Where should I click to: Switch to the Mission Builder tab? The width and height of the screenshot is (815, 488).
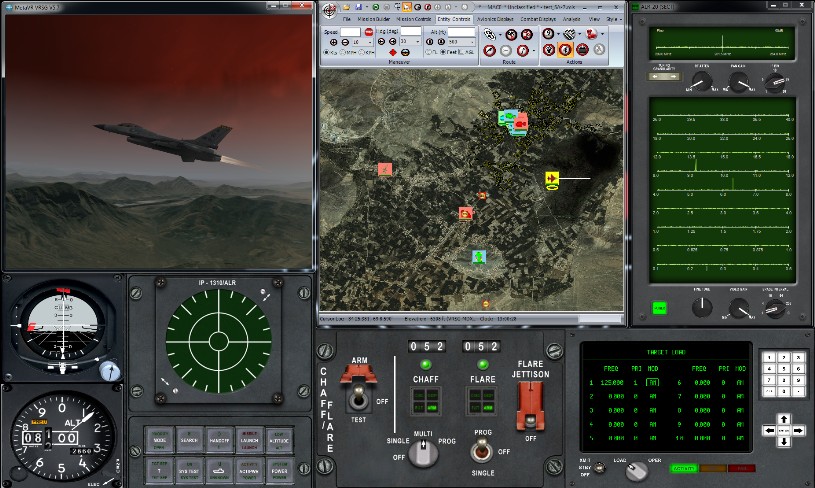(x=374, y=19)
